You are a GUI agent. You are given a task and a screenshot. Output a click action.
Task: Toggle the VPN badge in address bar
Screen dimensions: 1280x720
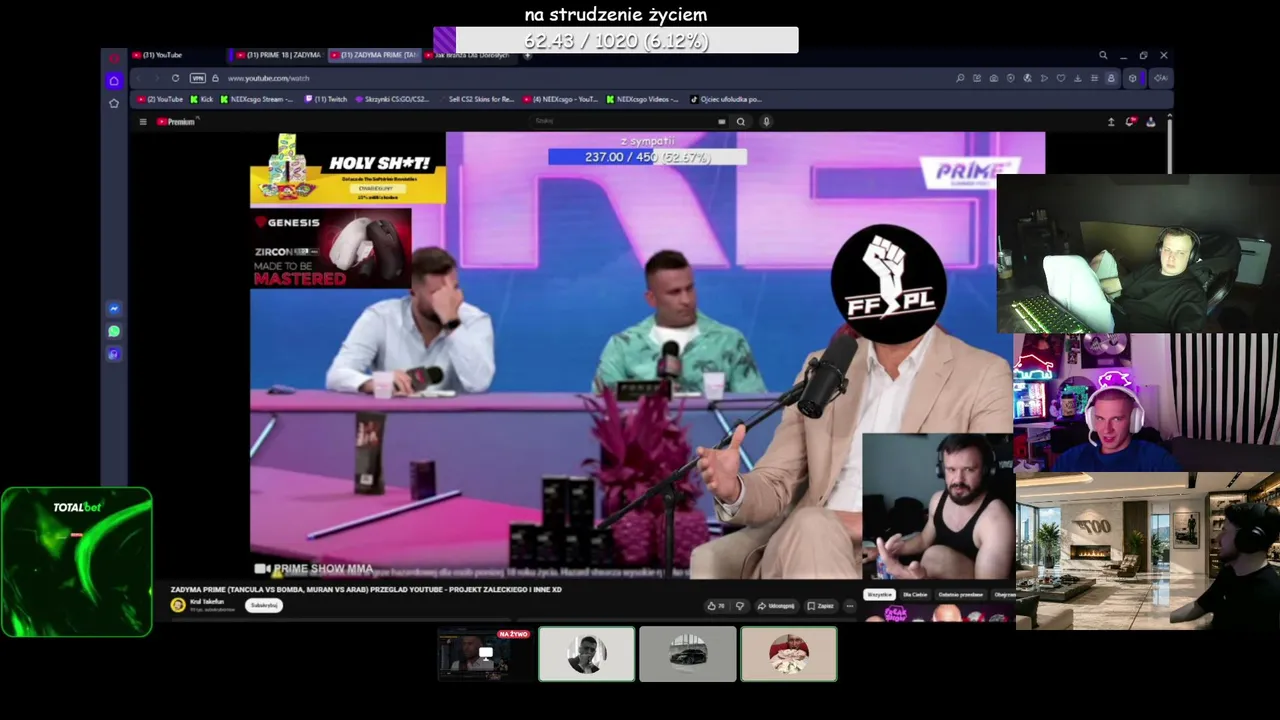[197, 78]
